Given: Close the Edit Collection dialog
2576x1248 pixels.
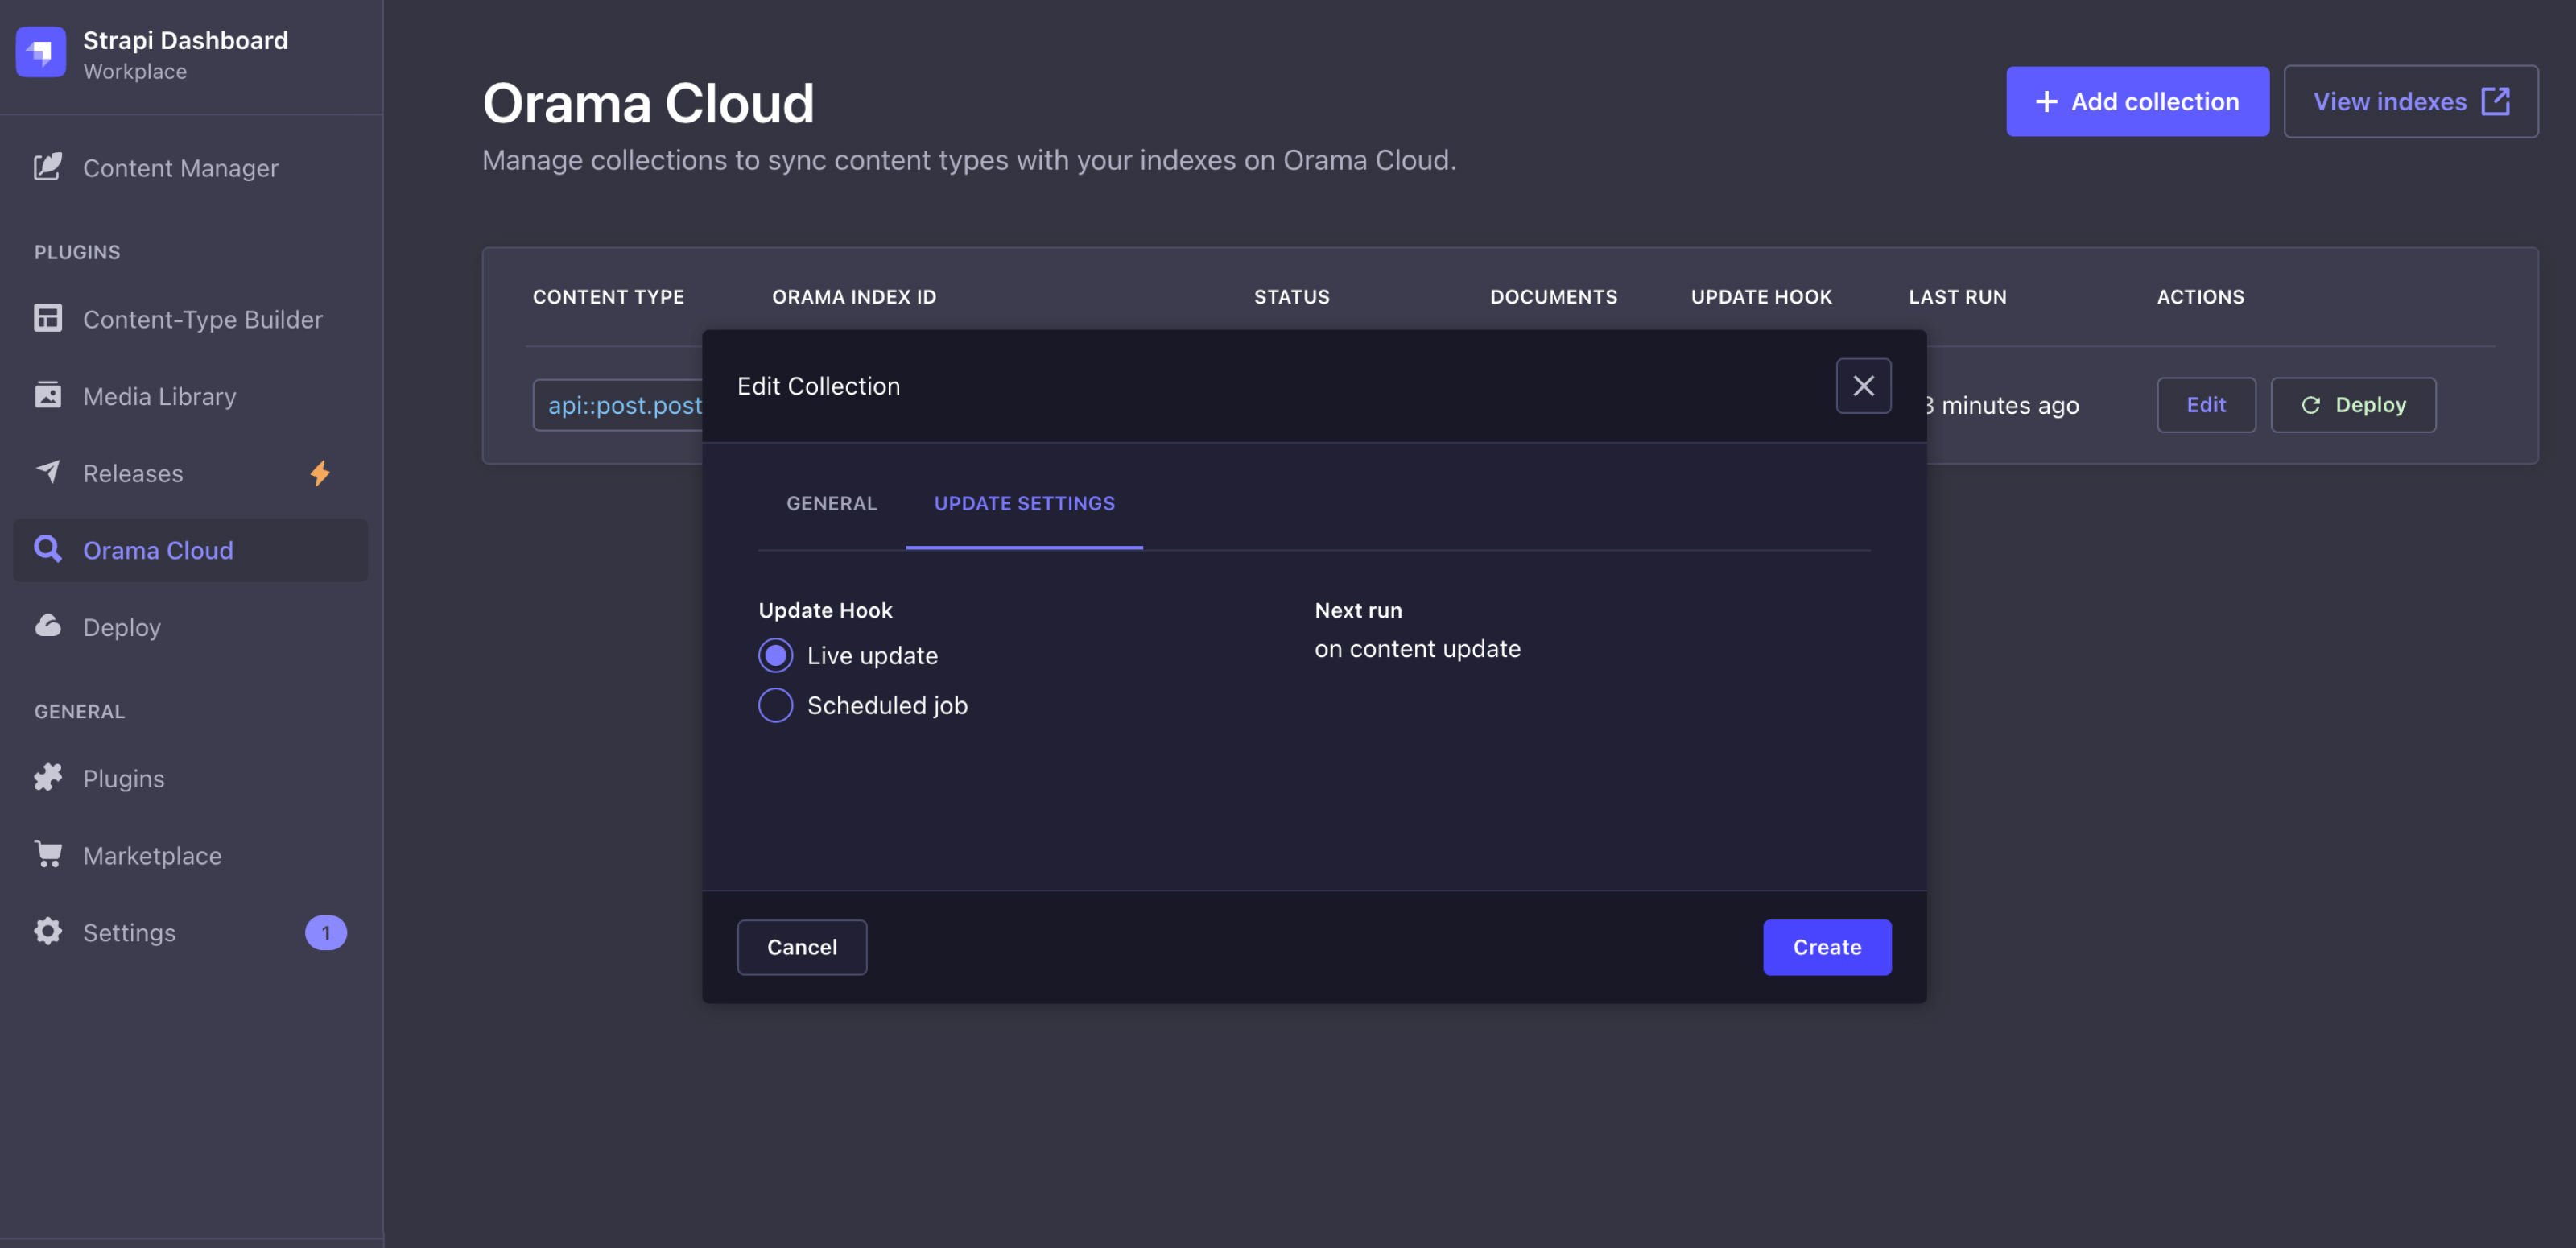Looking at the screenshot, I should (1863, 385).
